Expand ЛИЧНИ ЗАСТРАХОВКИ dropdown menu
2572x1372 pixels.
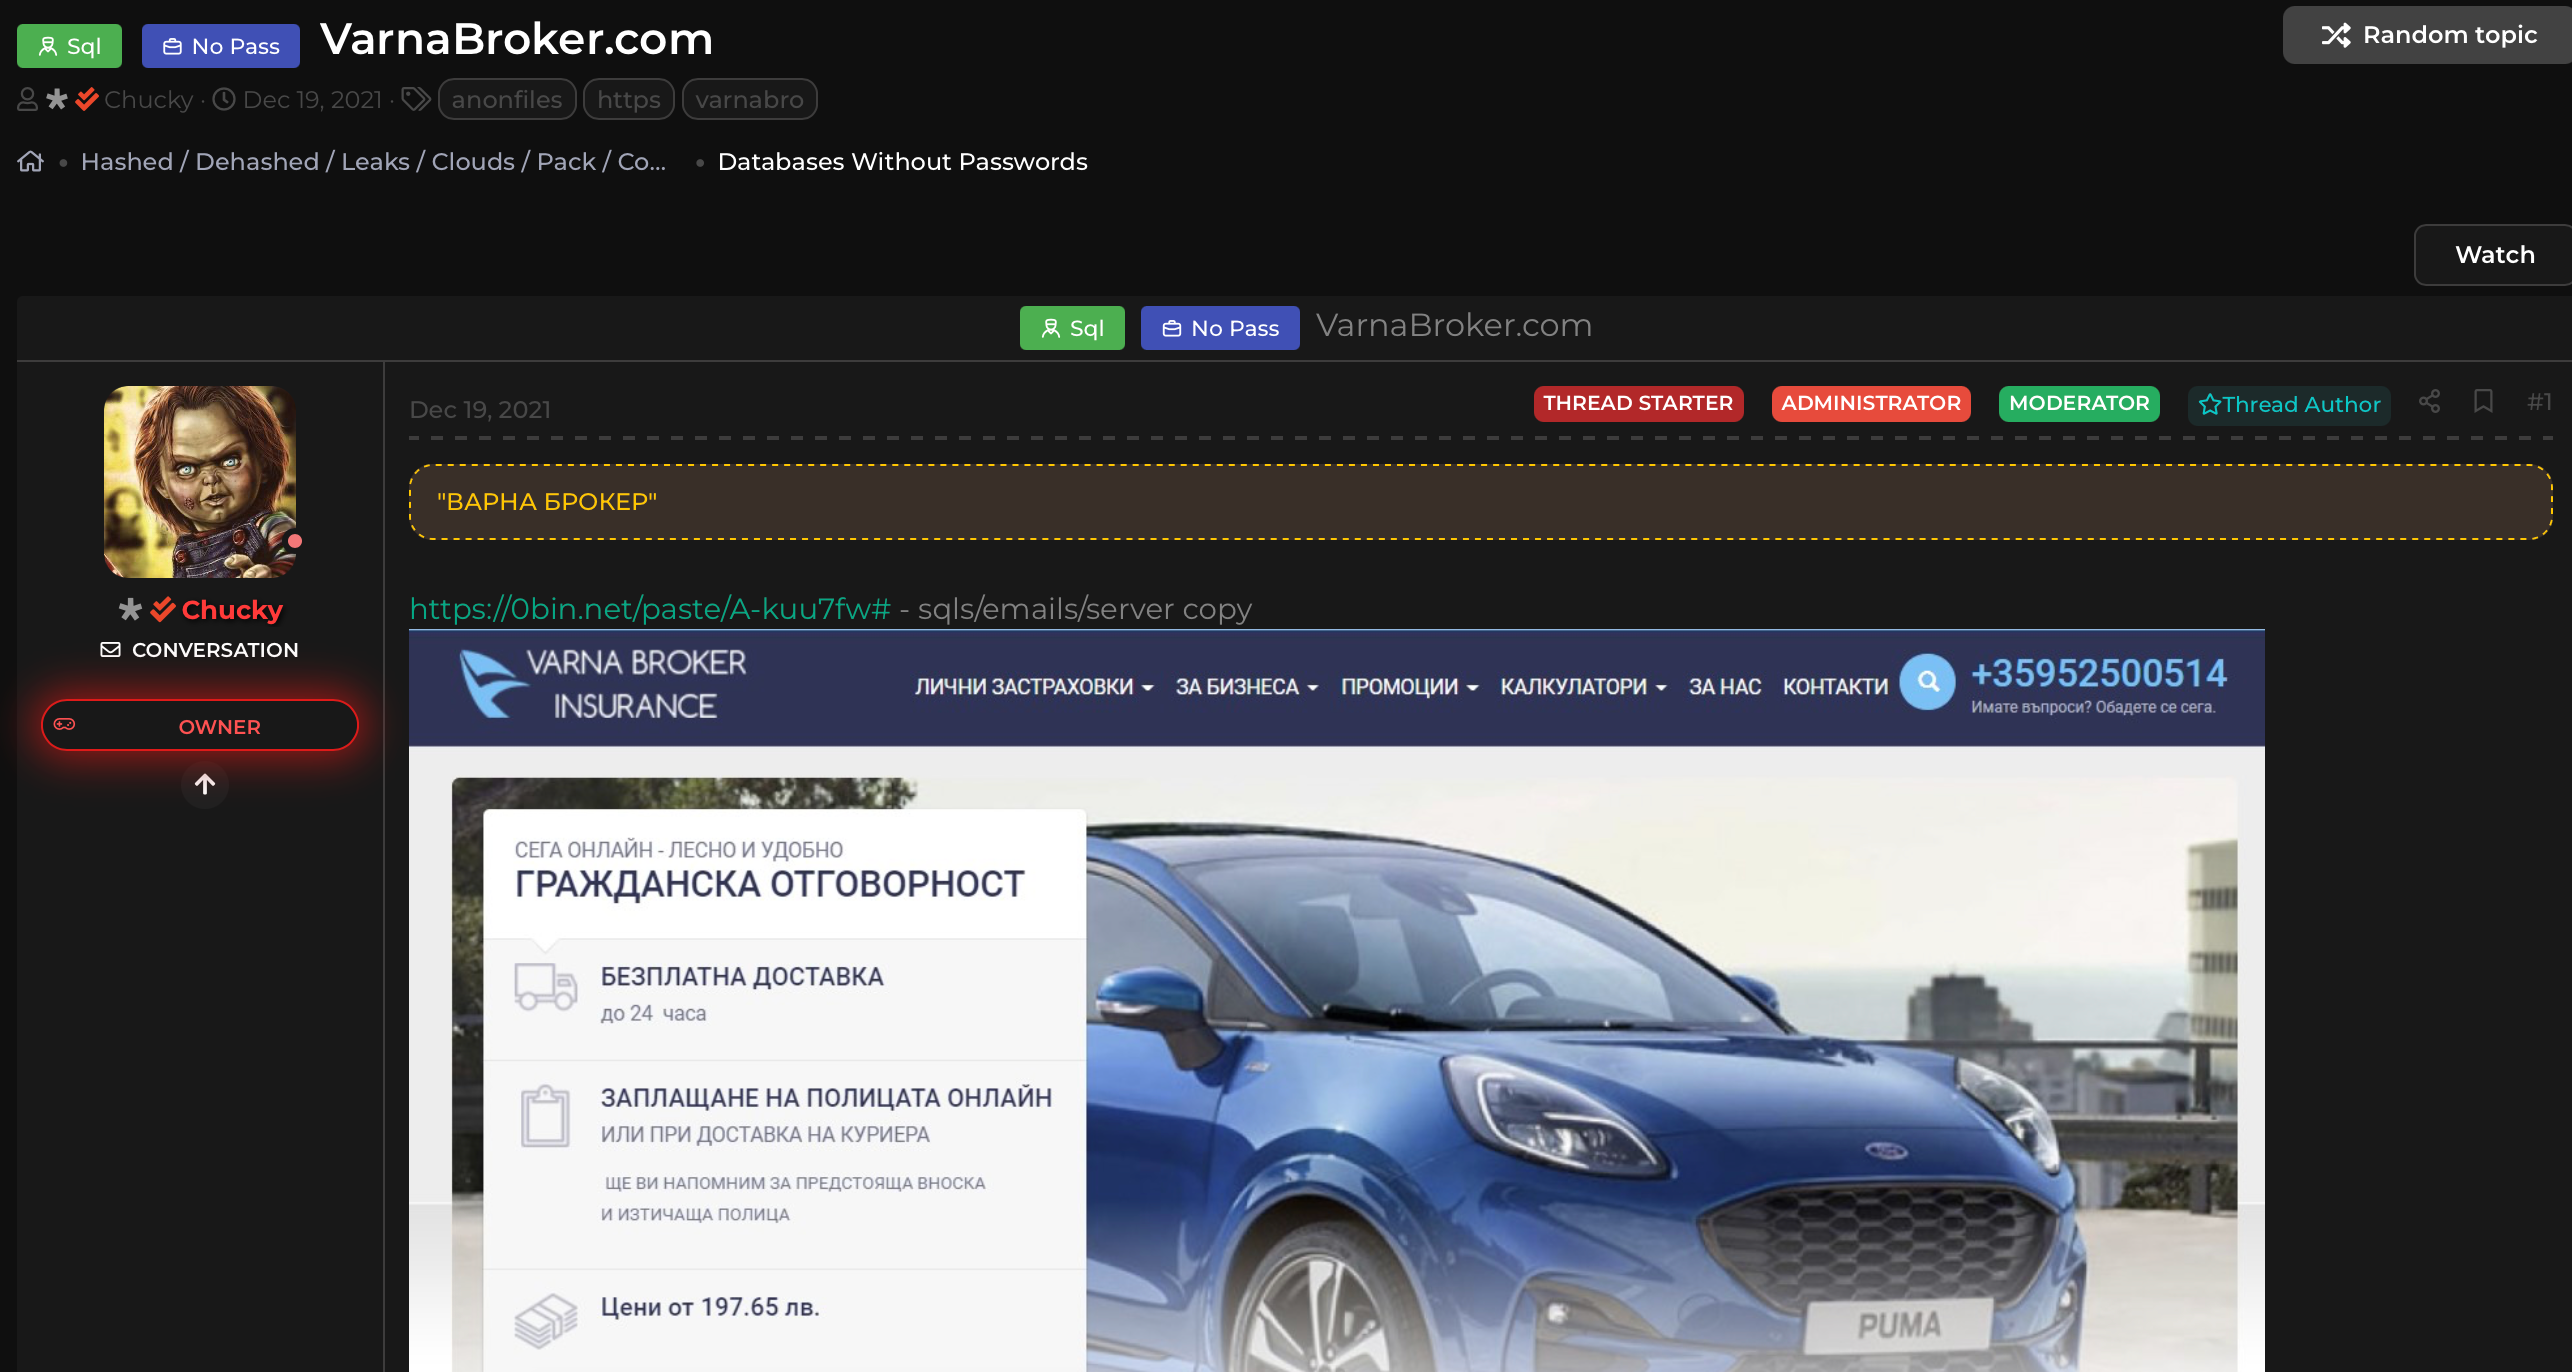(x=1034, y=687)
